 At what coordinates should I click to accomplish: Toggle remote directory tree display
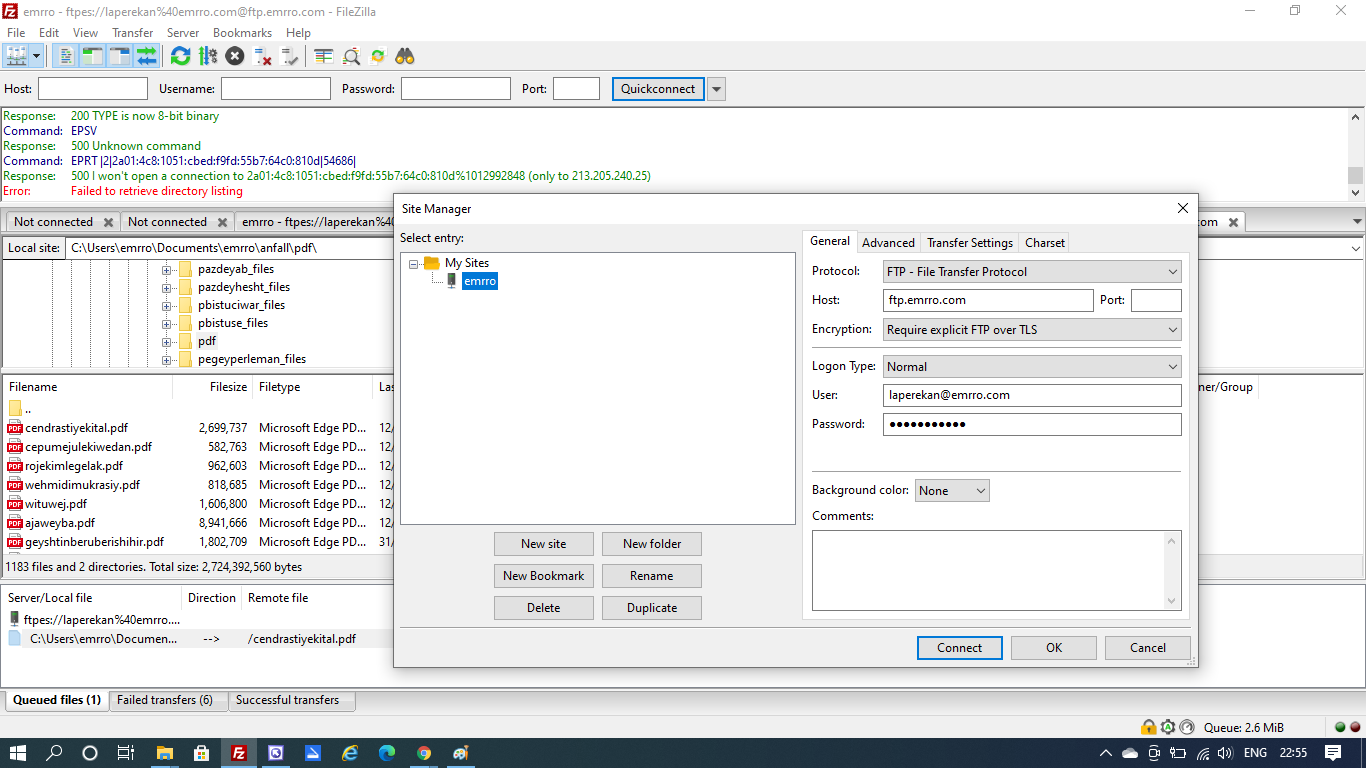pyautogui.click(x=119, y=56)
